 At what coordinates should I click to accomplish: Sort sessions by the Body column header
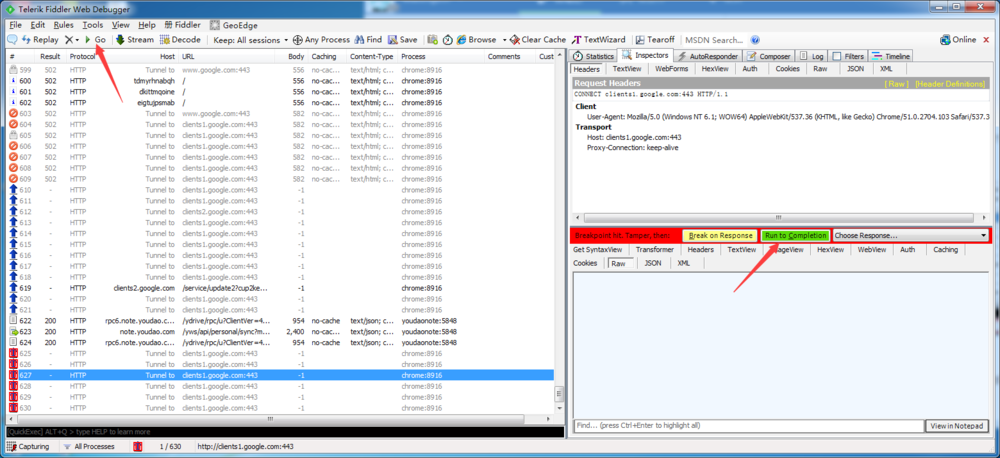[x=297, y=57]
